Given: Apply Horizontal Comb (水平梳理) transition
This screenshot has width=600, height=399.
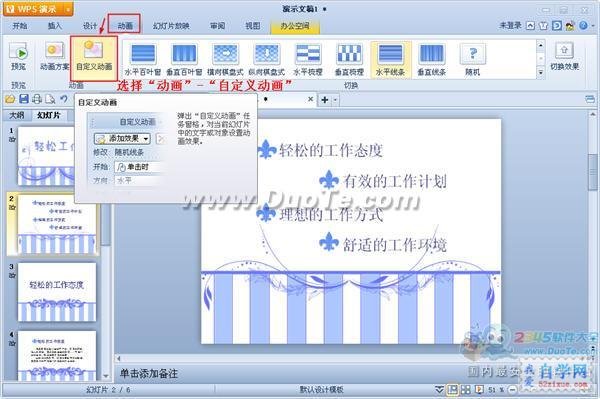Looking at the screenshot, I should (x=308, y=60).
